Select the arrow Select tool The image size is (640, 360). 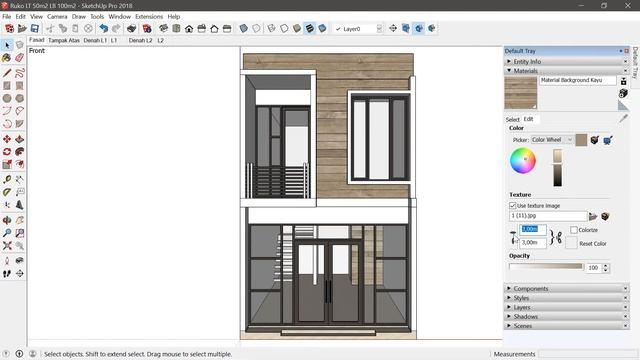[7, 45]
